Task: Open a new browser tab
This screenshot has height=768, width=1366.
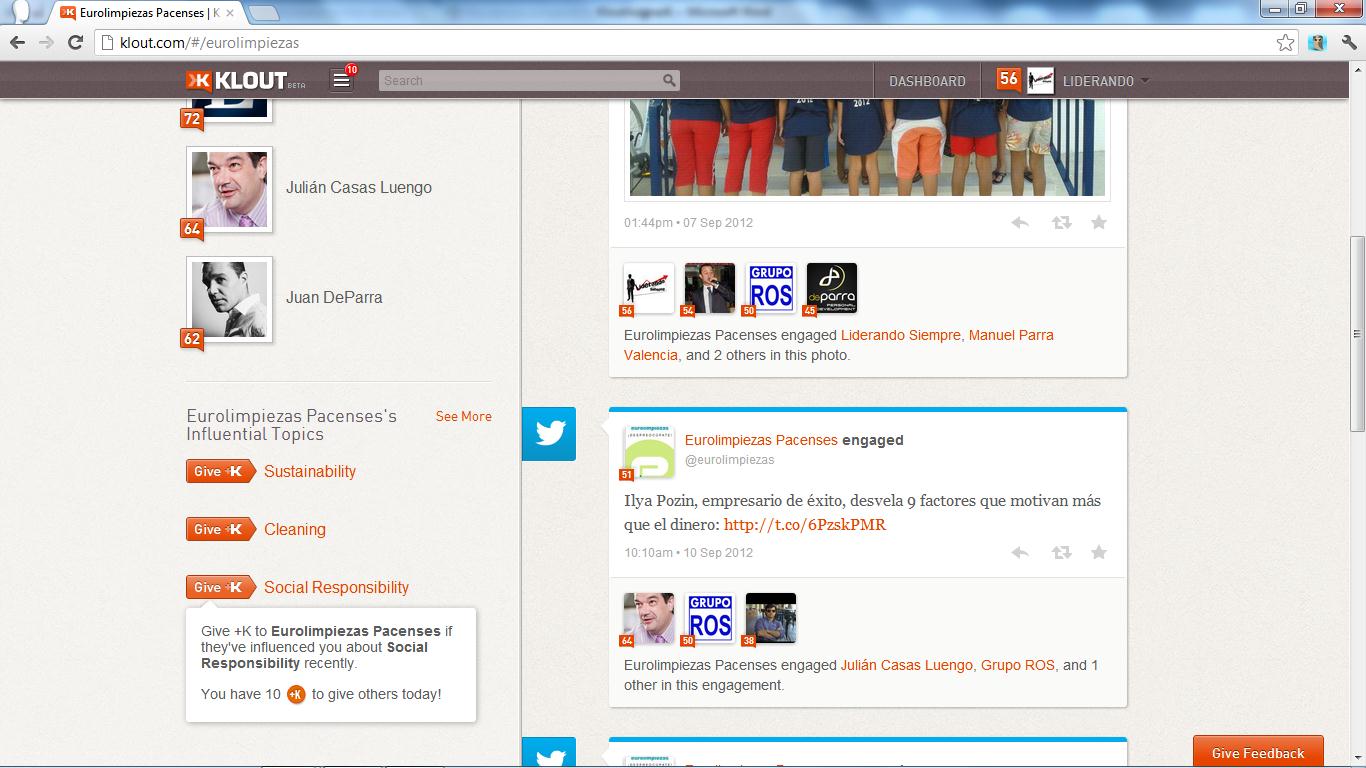Action: coord(263,13)
